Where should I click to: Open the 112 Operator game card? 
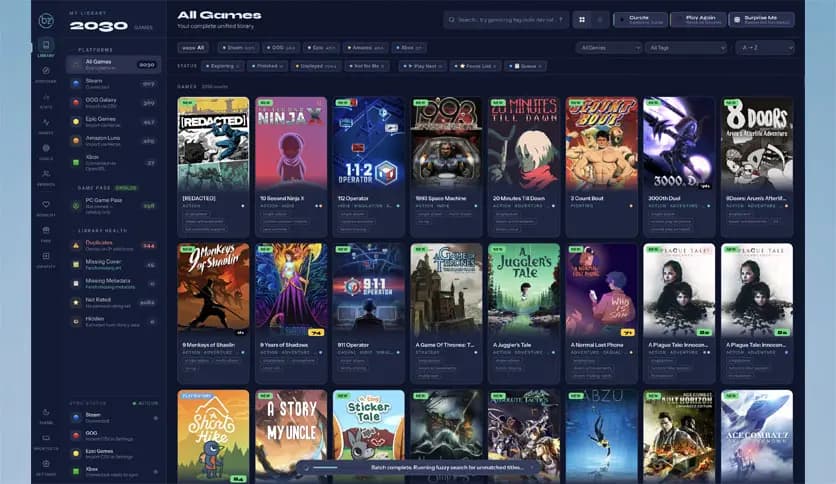368,166
